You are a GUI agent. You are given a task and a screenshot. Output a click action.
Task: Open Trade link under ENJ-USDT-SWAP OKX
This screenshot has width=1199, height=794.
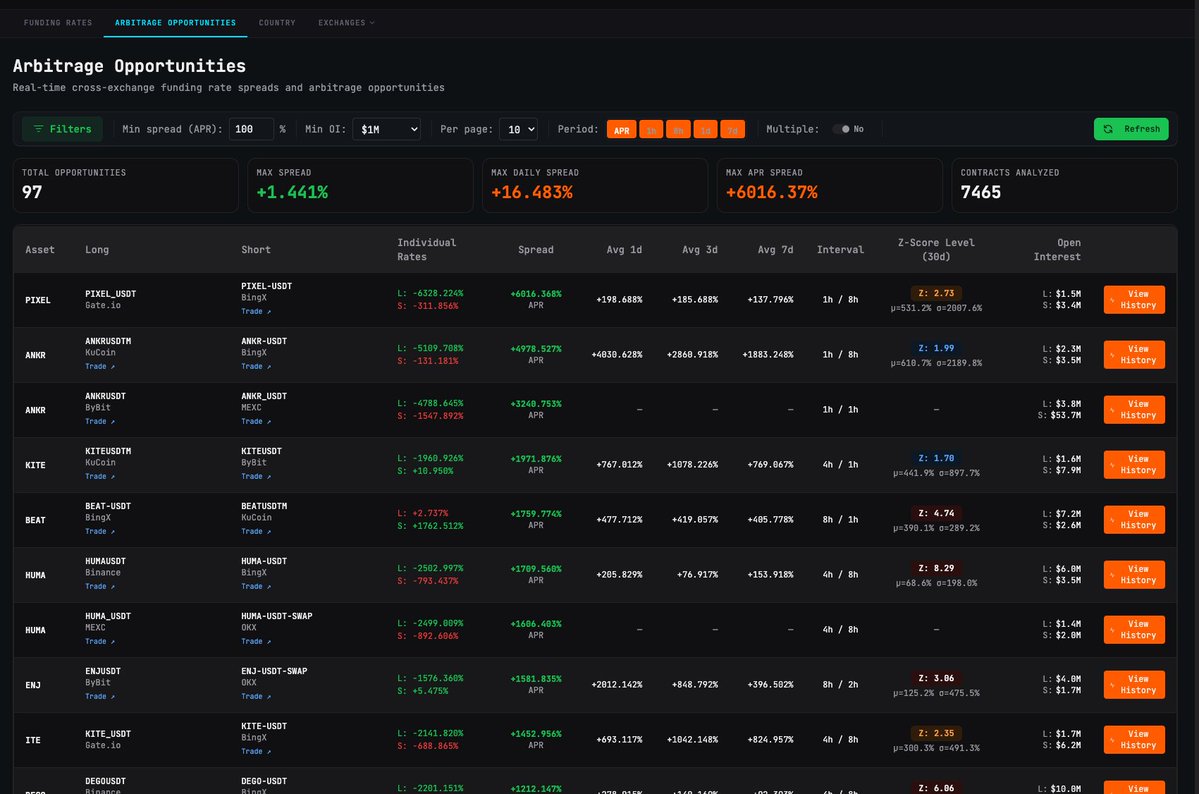(x=255, y=697)
